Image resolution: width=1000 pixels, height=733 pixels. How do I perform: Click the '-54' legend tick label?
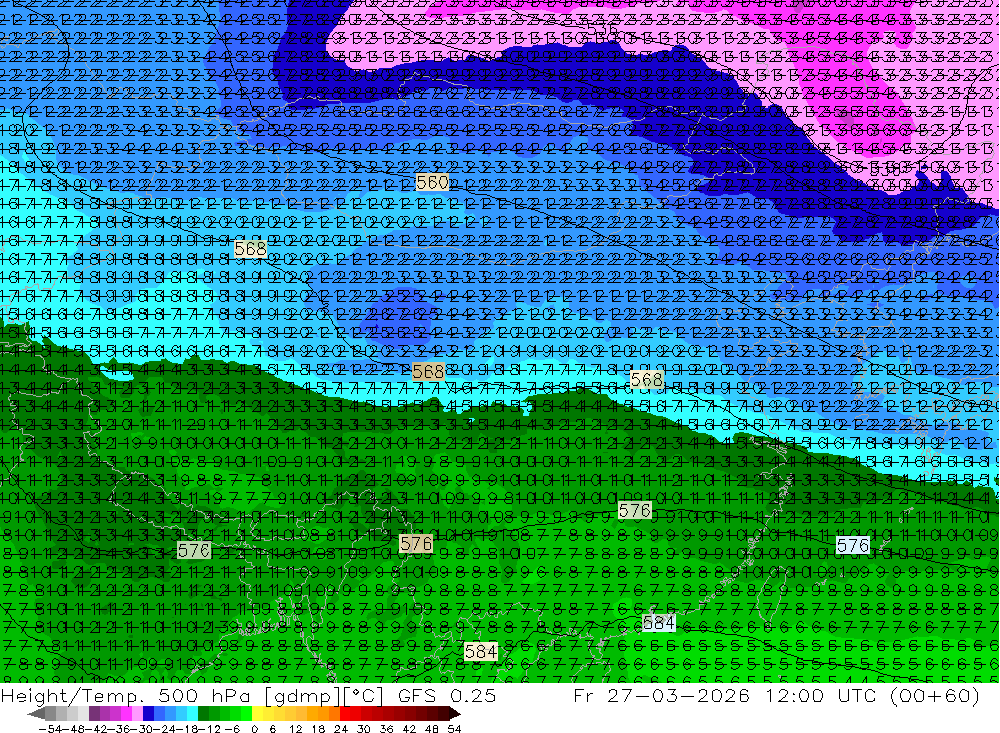pyautogui.click(x=50, y=729)
